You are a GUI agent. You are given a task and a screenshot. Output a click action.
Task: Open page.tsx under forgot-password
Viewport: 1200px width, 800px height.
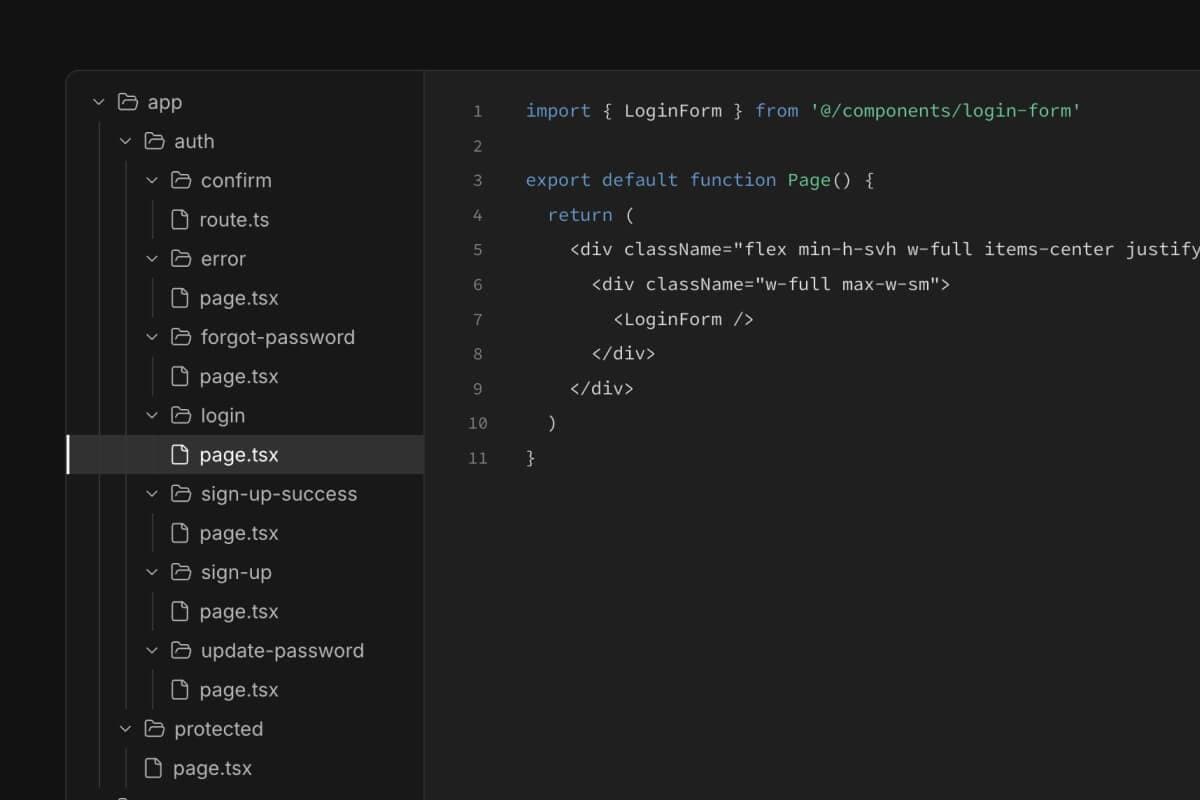click(x=240, y=376)
